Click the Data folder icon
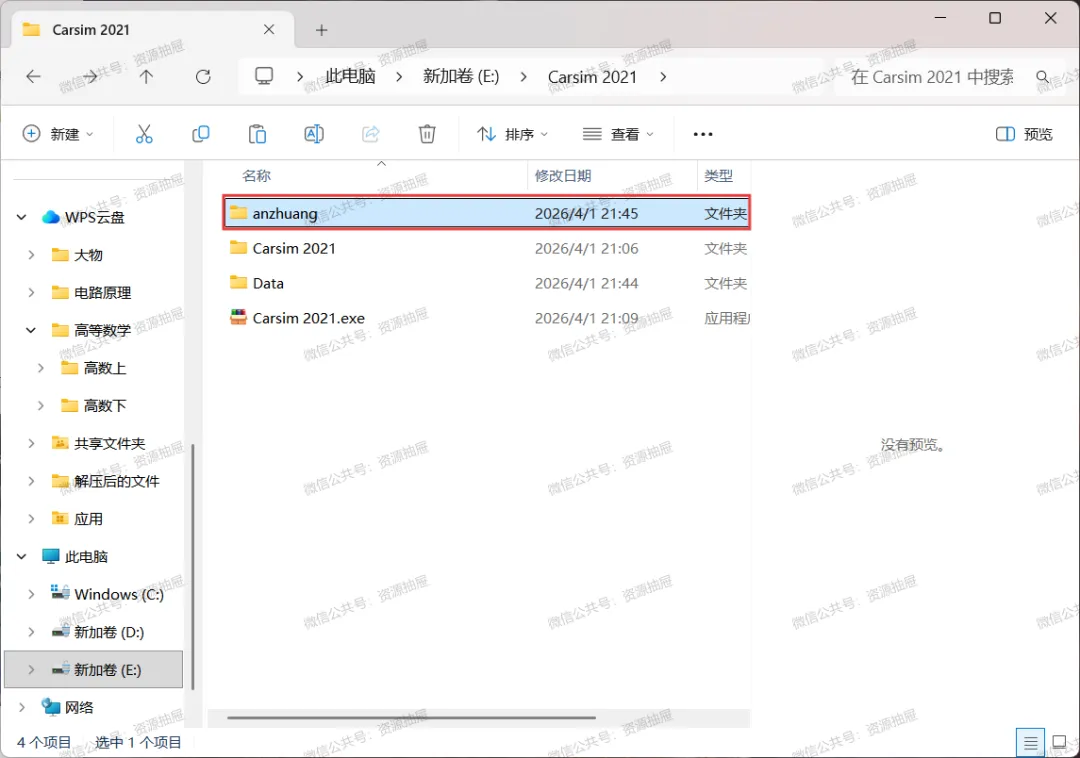Image resolution: width=1080 pixels, height=758 pixels. click(238, 282)
